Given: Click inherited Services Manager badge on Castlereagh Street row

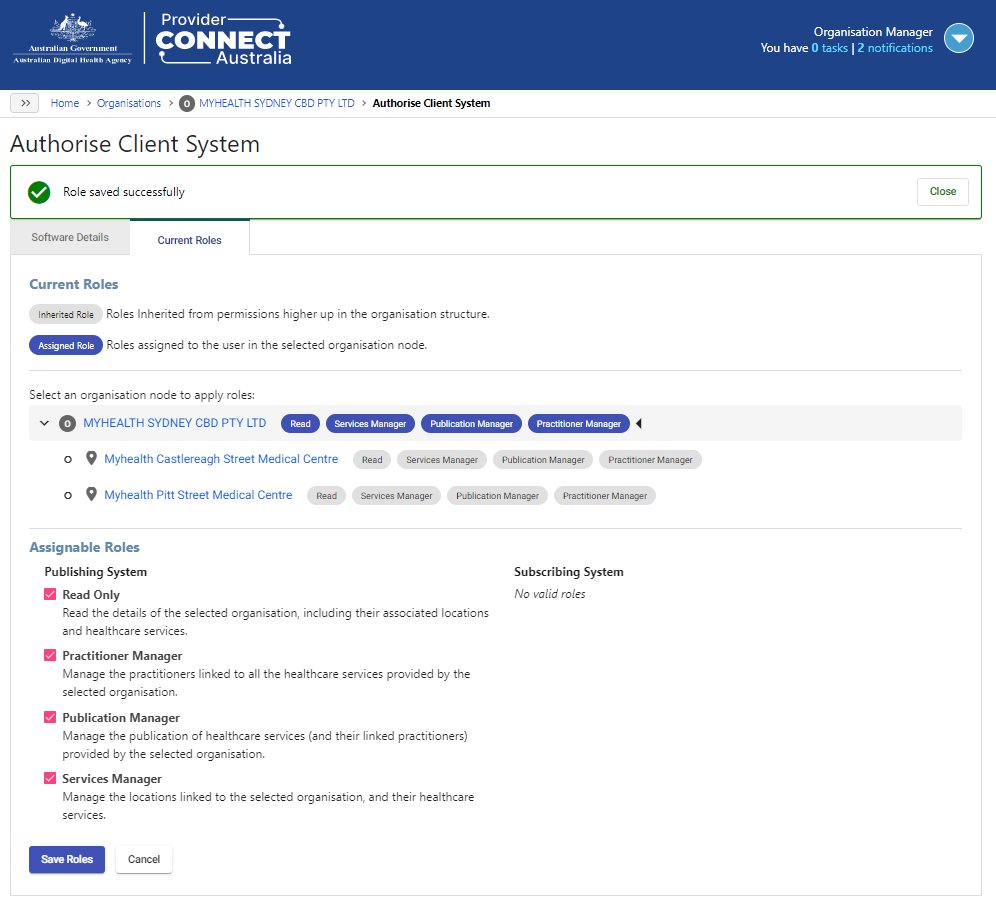Looking at the screenshot, I should click(442, 460).
